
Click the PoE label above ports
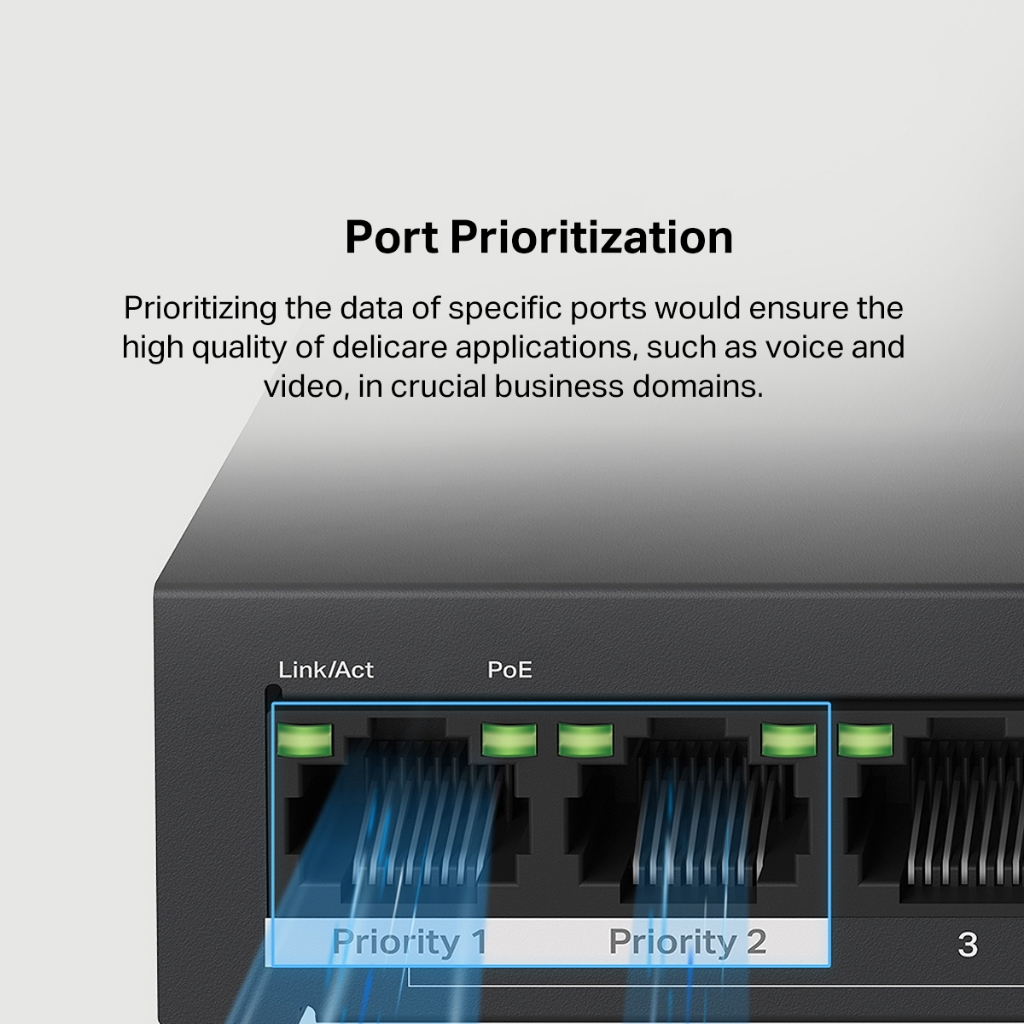pyautogui.click(x=510, y=670)
